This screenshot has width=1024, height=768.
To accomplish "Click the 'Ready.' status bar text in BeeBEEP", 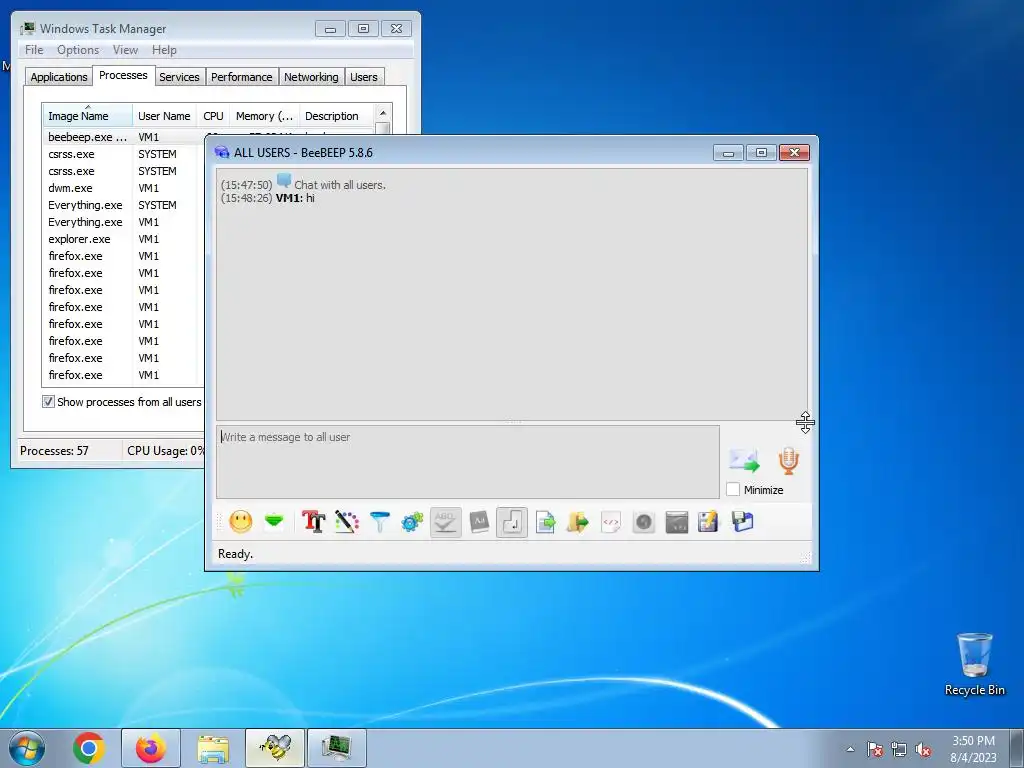I will 235,554.
